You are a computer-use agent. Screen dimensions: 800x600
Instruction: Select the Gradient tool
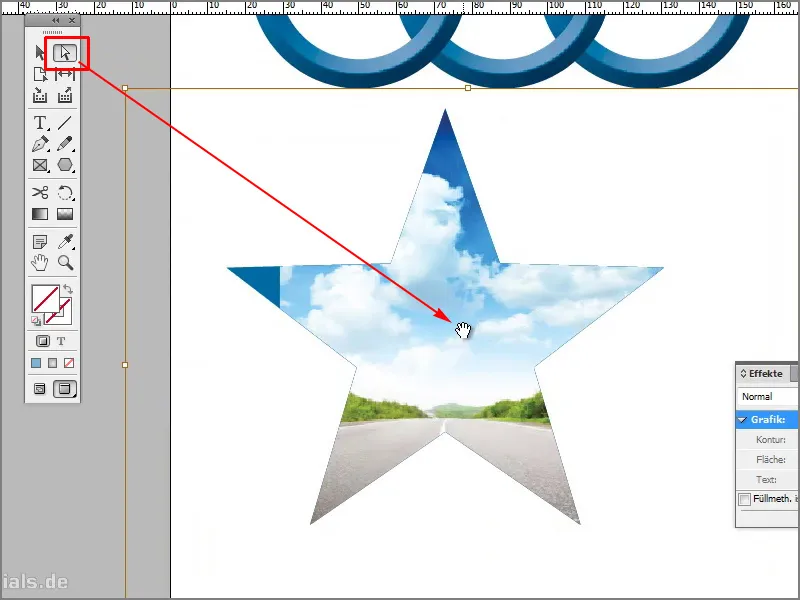(40, 212)
